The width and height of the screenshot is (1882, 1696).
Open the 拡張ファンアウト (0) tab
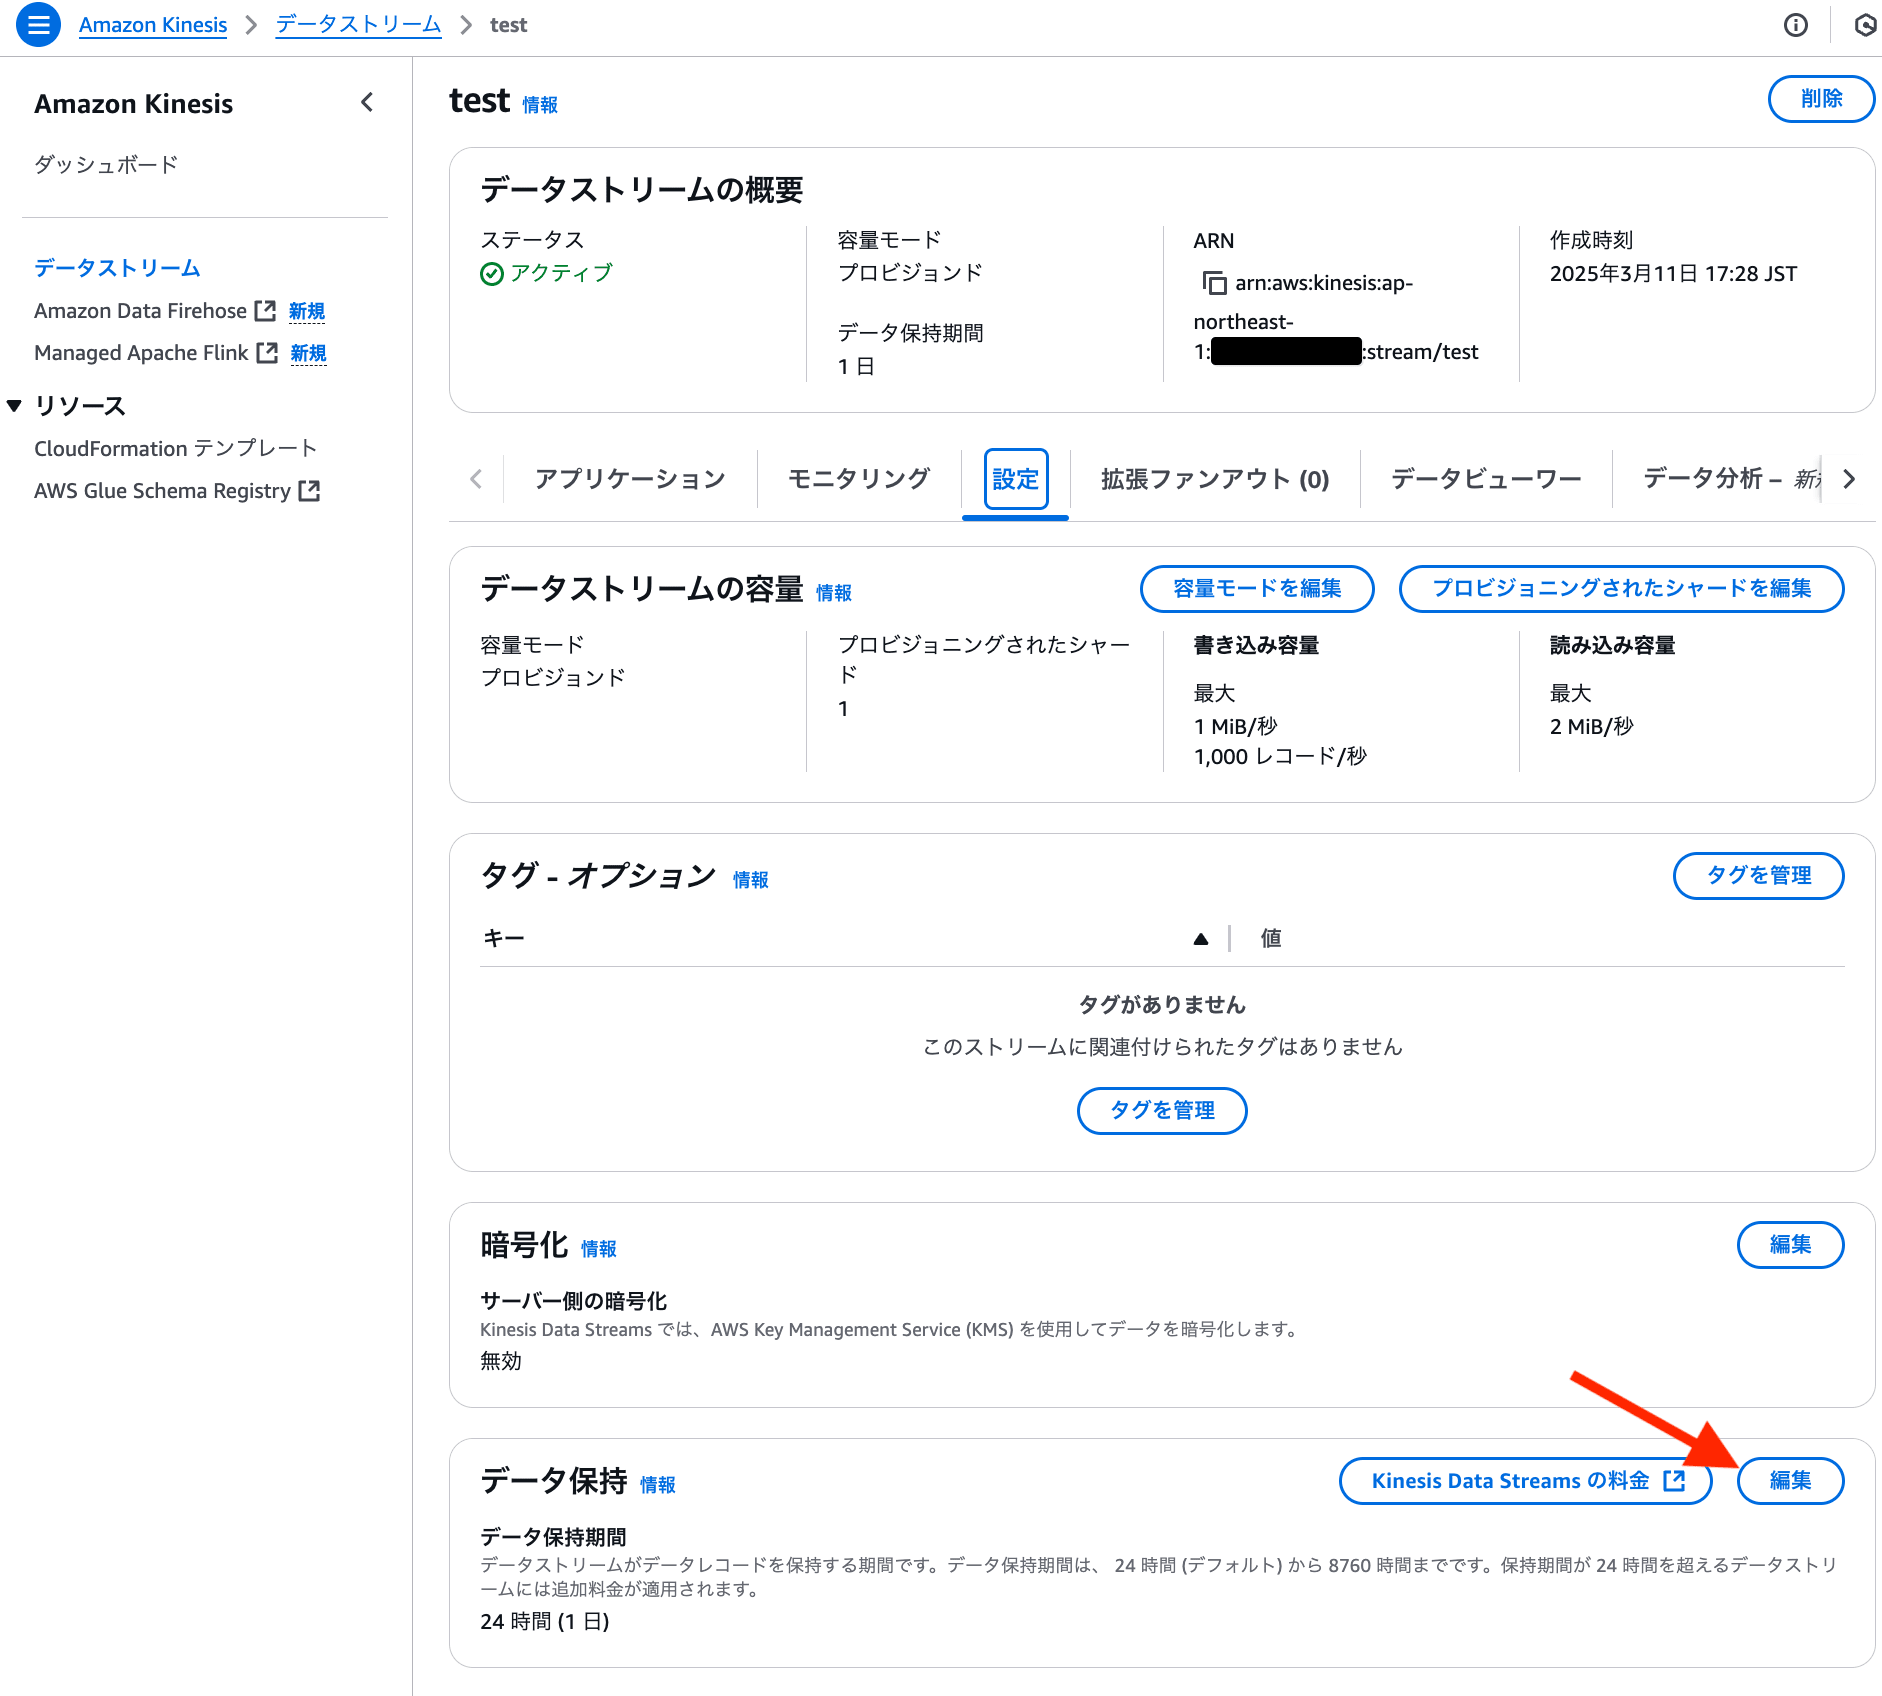pyautogui.click(x=1215, y=479)
